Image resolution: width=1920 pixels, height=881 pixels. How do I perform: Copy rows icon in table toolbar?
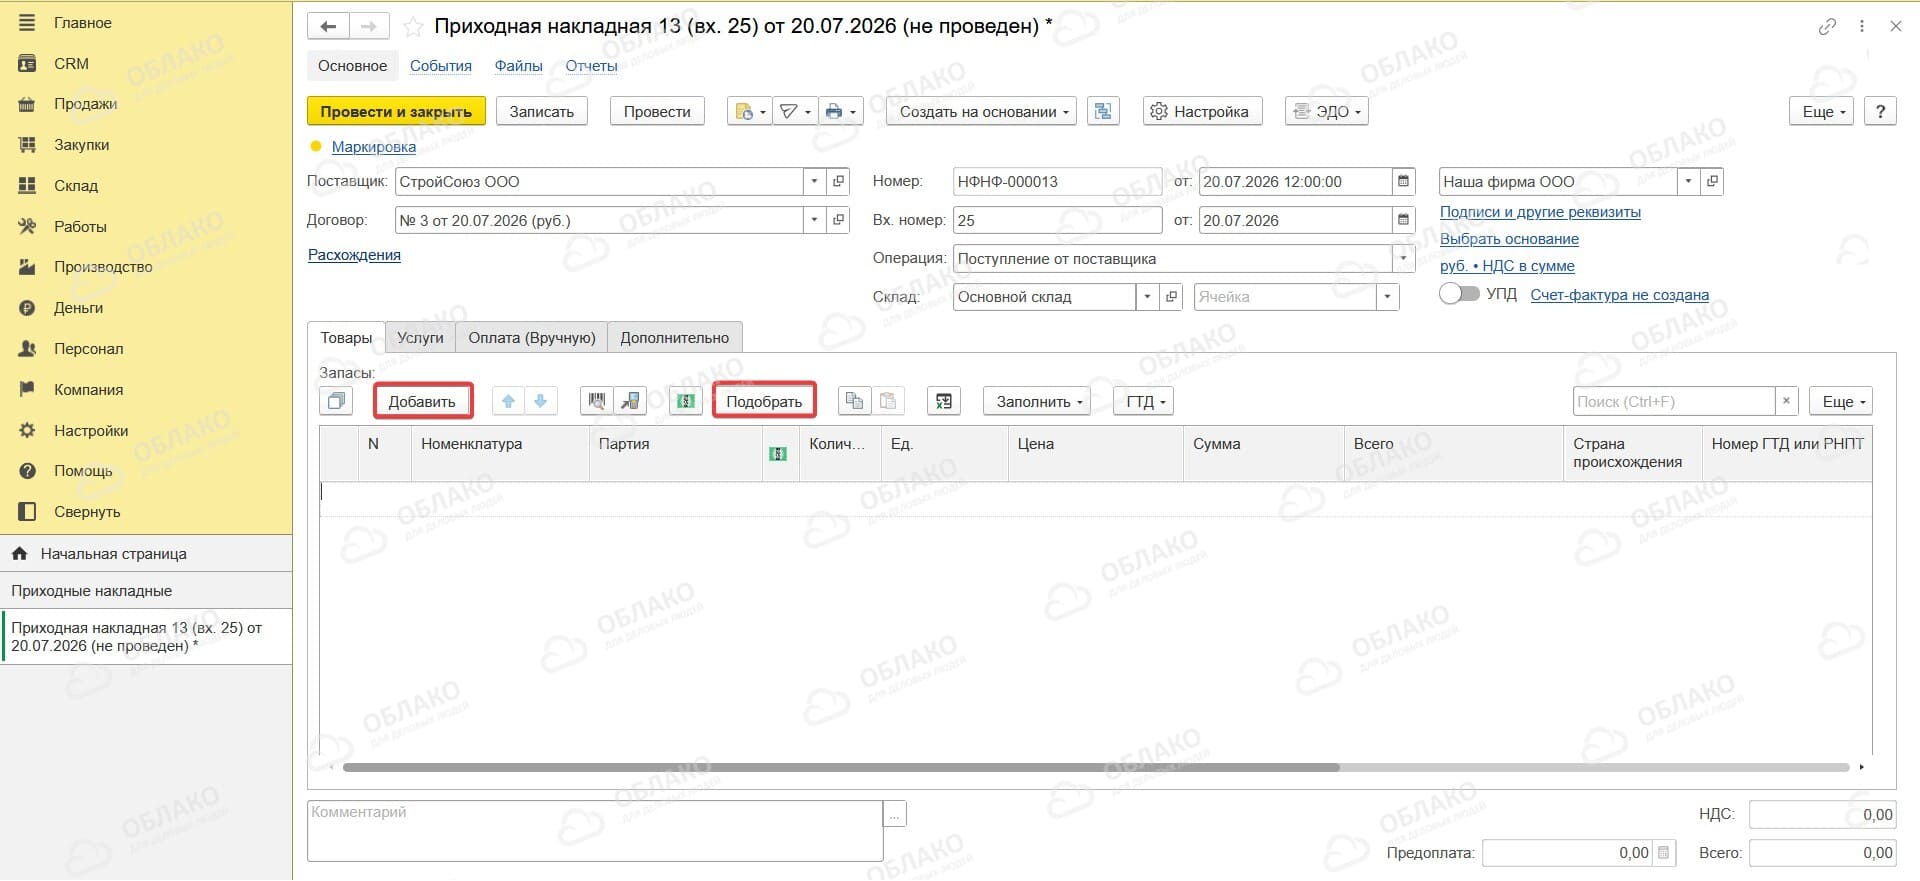(854, 402)
